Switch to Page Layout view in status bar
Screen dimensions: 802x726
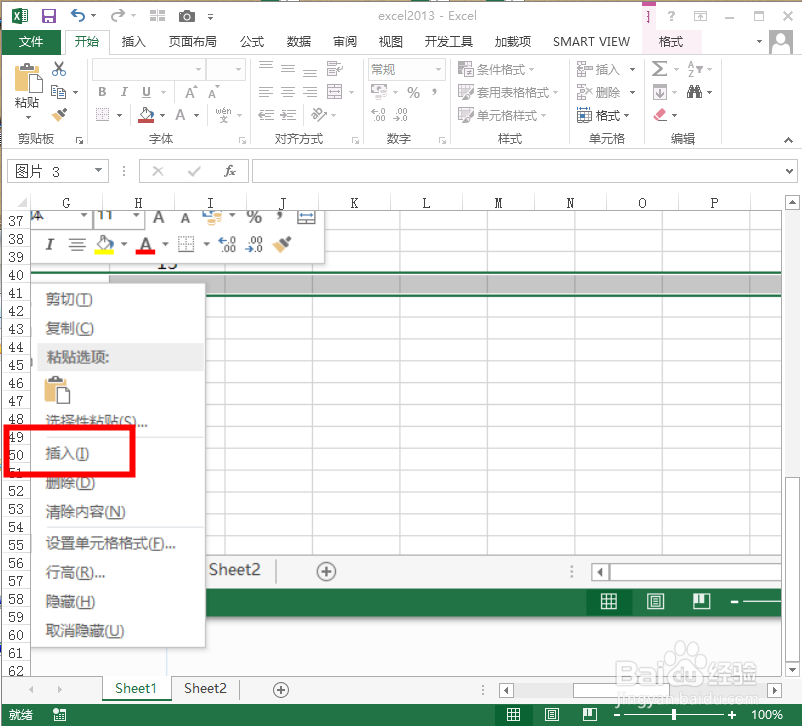551,714
